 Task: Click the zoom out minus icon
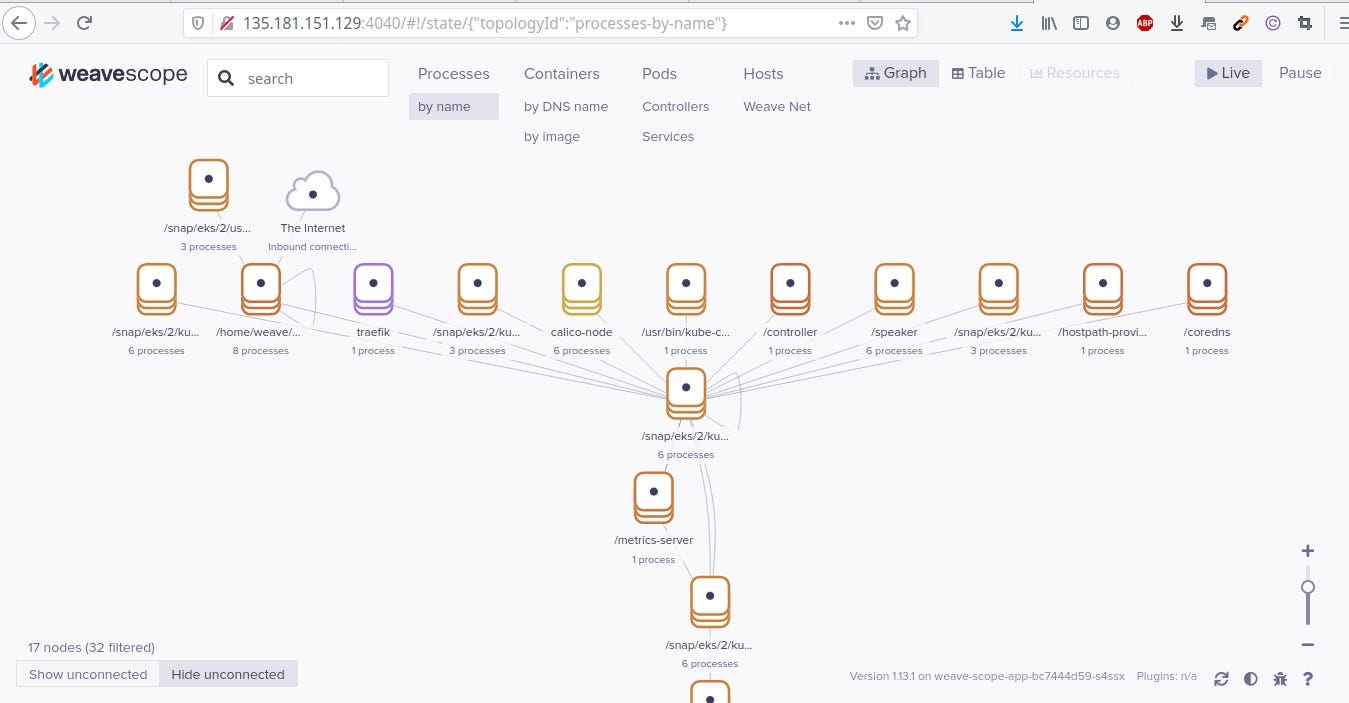1307,645
